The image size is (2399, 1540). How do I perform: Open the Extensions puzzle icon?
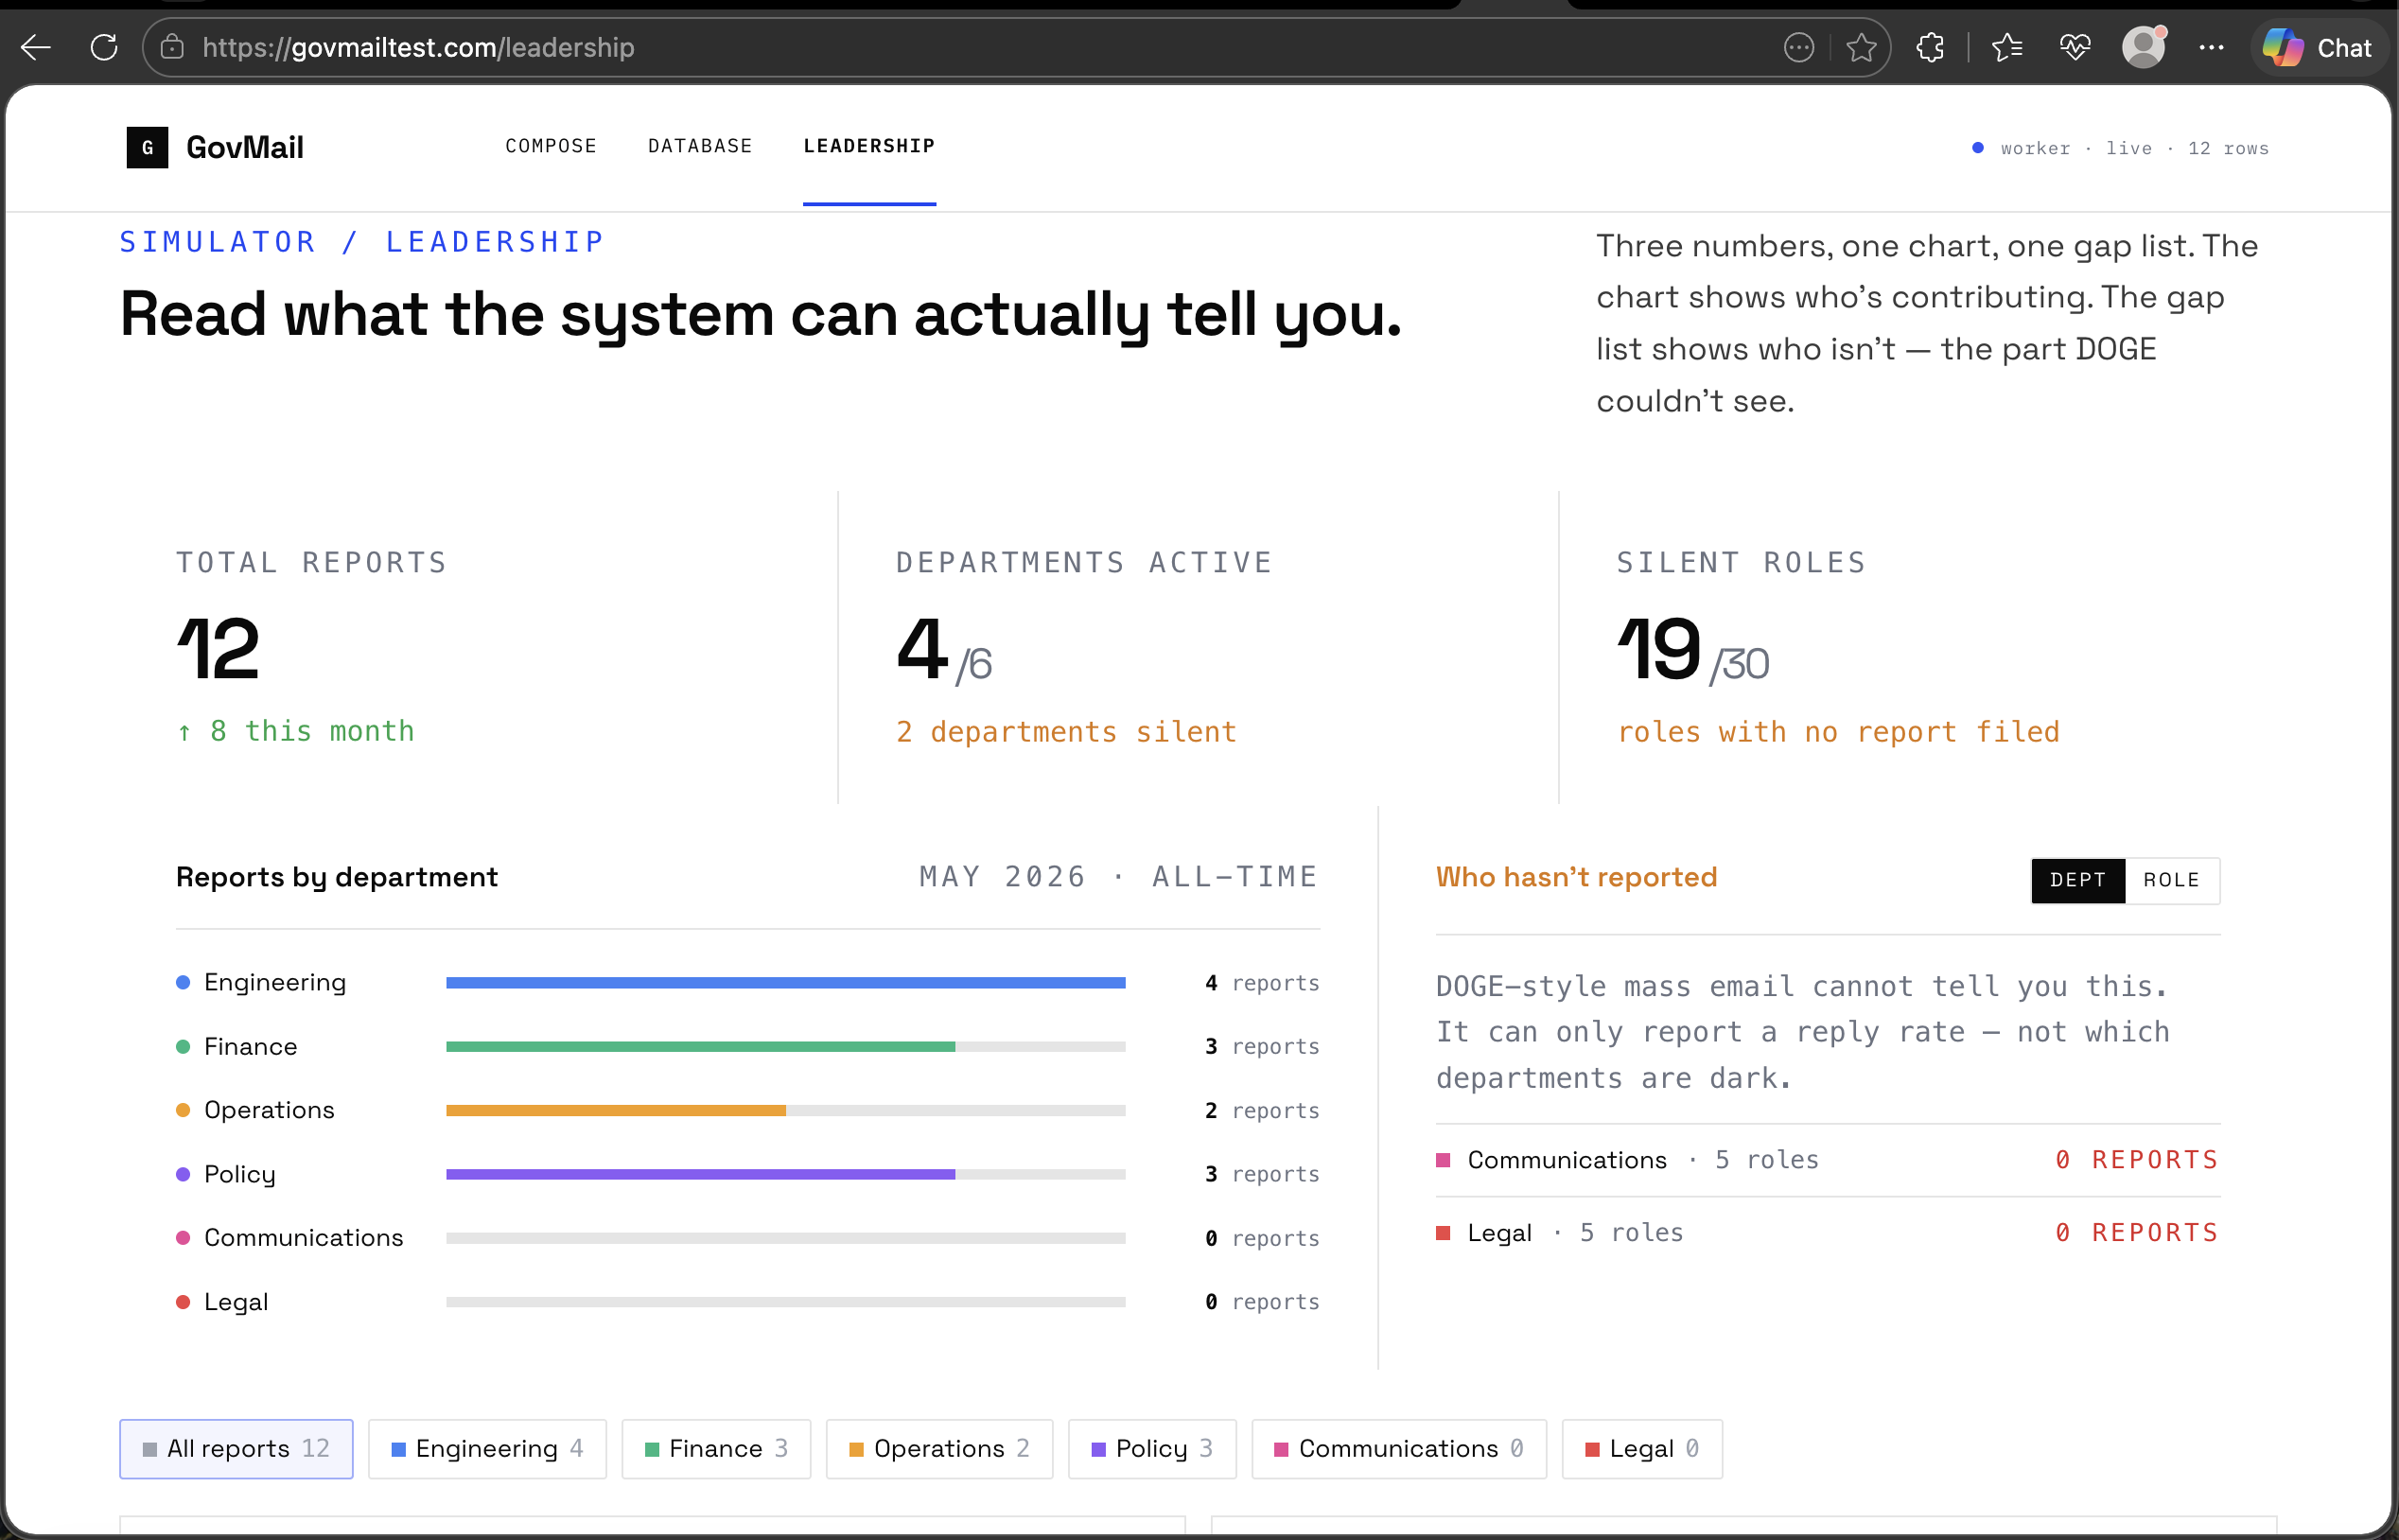tap(1930, 47)
